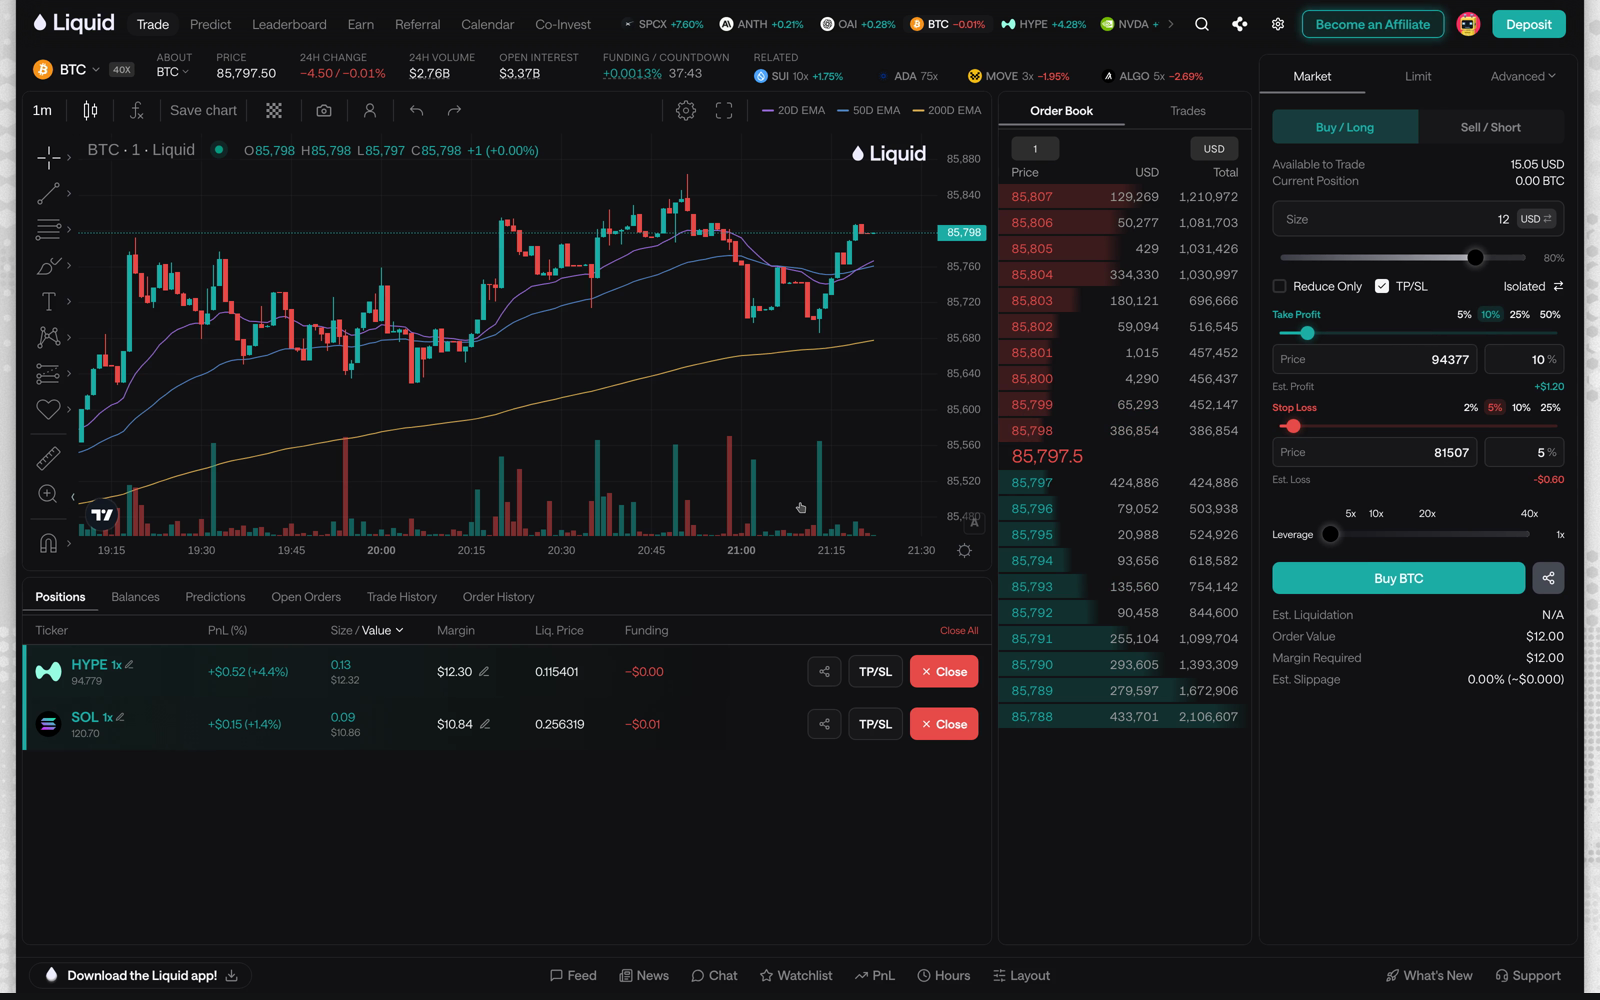Toggle fullscreen chart mode
The height and width of the screenshot is (1000, 1600).
click(724, 111)
